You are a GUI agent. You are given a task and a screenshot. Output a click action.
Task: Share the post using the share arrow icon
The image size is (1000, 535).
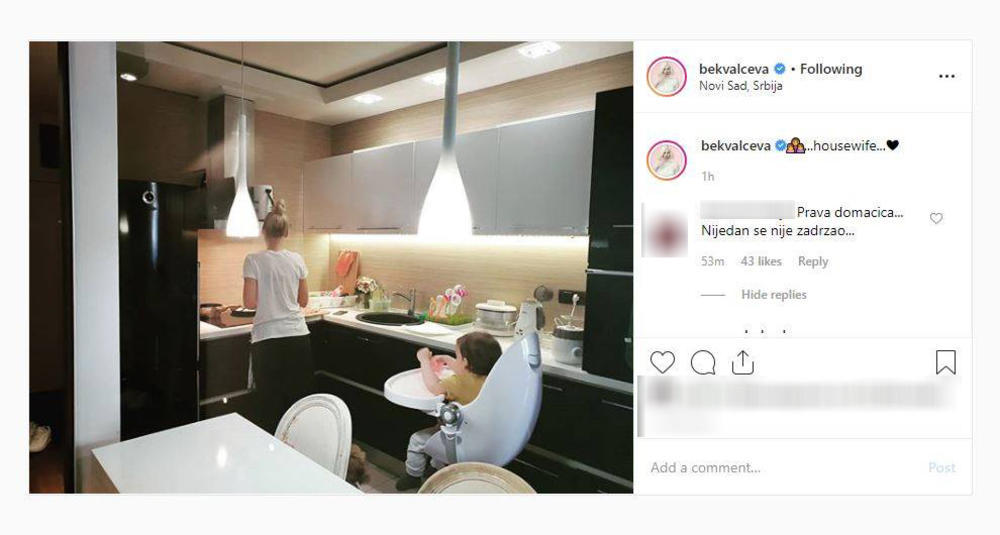[742, 362]
